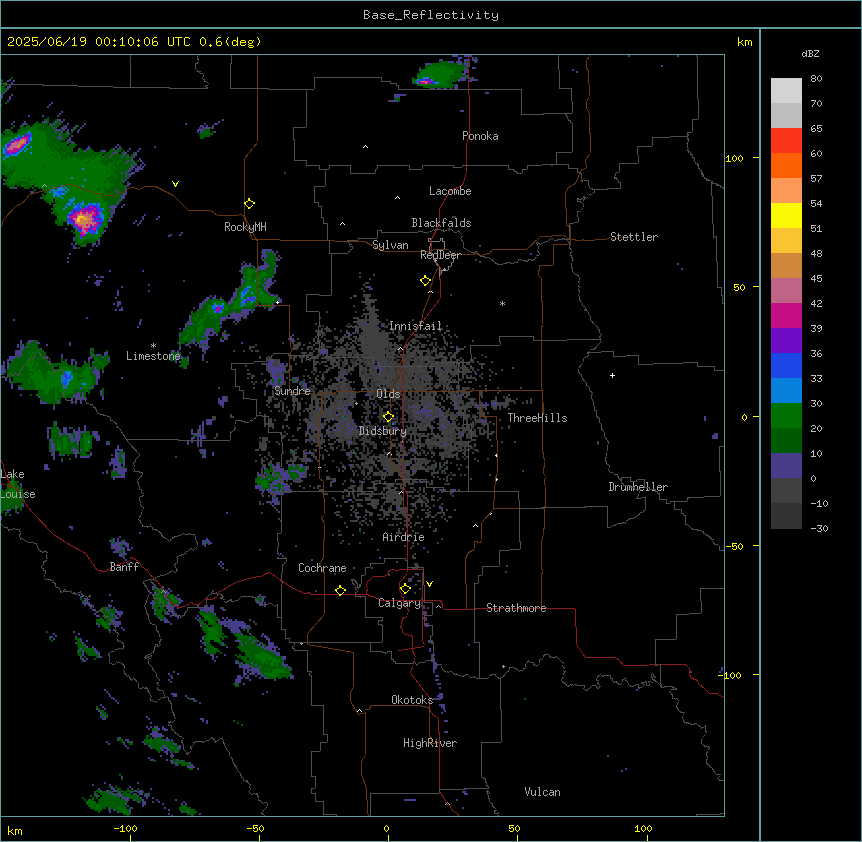Select the magenta 39-42 dBZ legend swatch
This screenshot has height=842, width=862.
tap(786, 315)
